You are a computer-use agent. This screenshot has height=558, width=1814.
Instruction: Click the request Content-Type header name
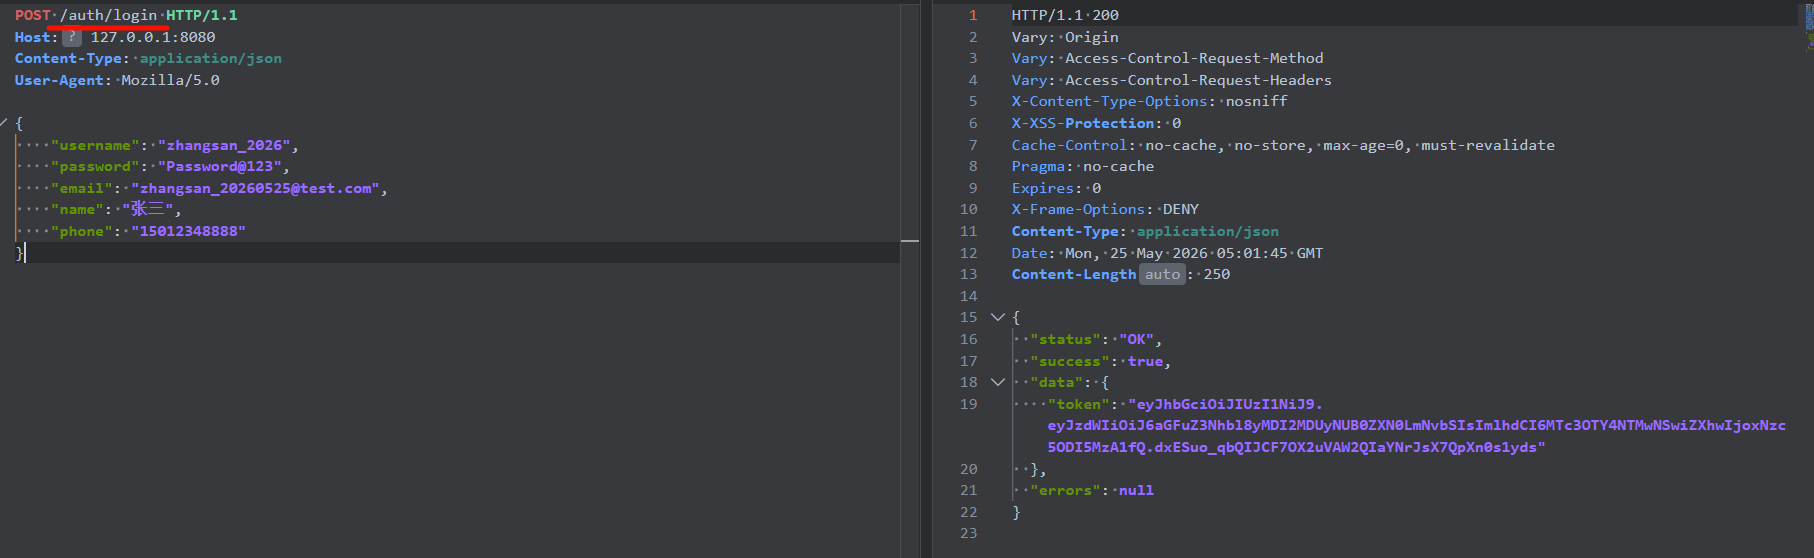pyautogui.click(x=68, y=58)
